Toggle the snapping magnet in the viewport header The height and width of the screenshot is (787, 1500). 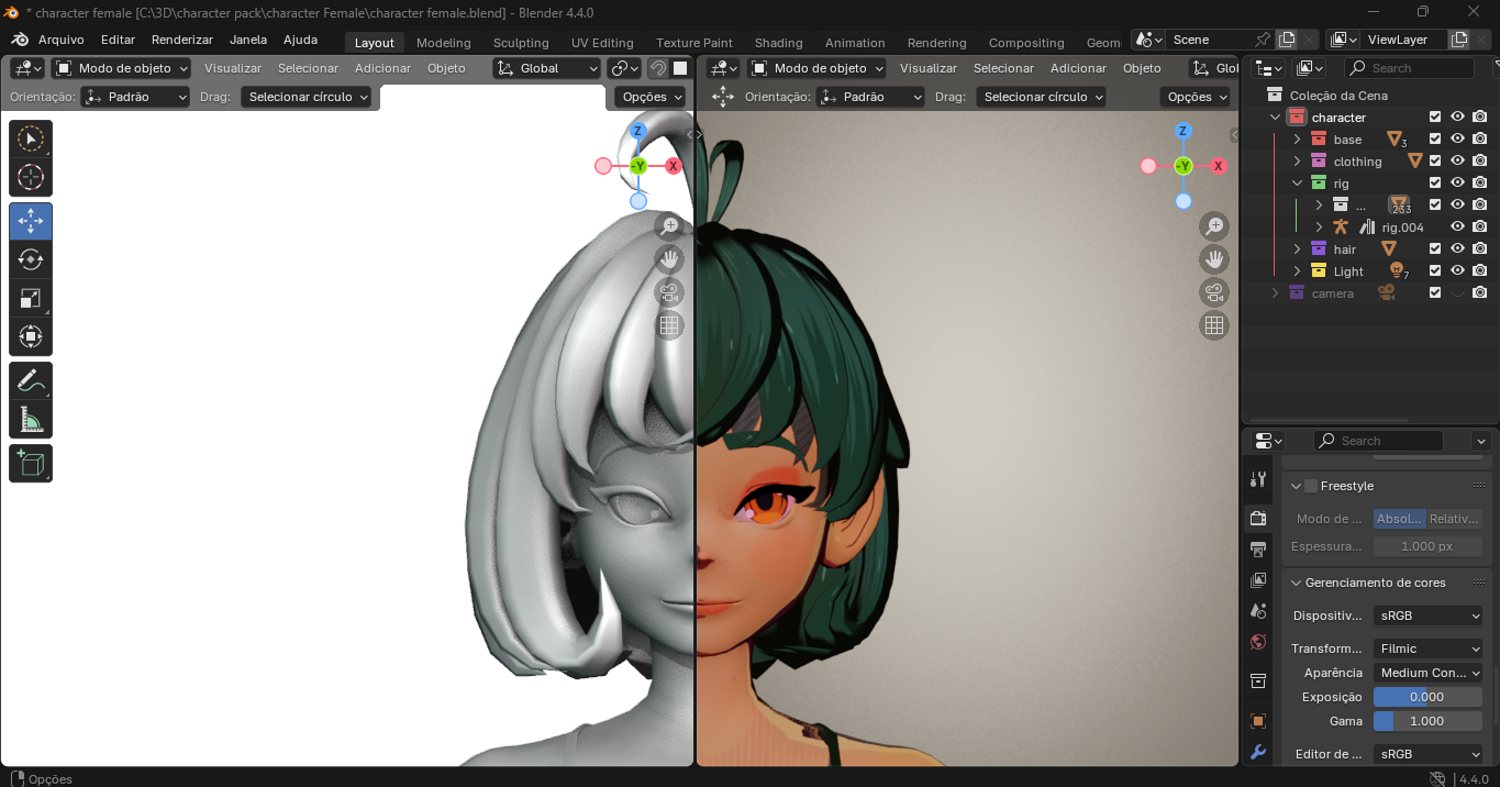[x=658, y=68]
